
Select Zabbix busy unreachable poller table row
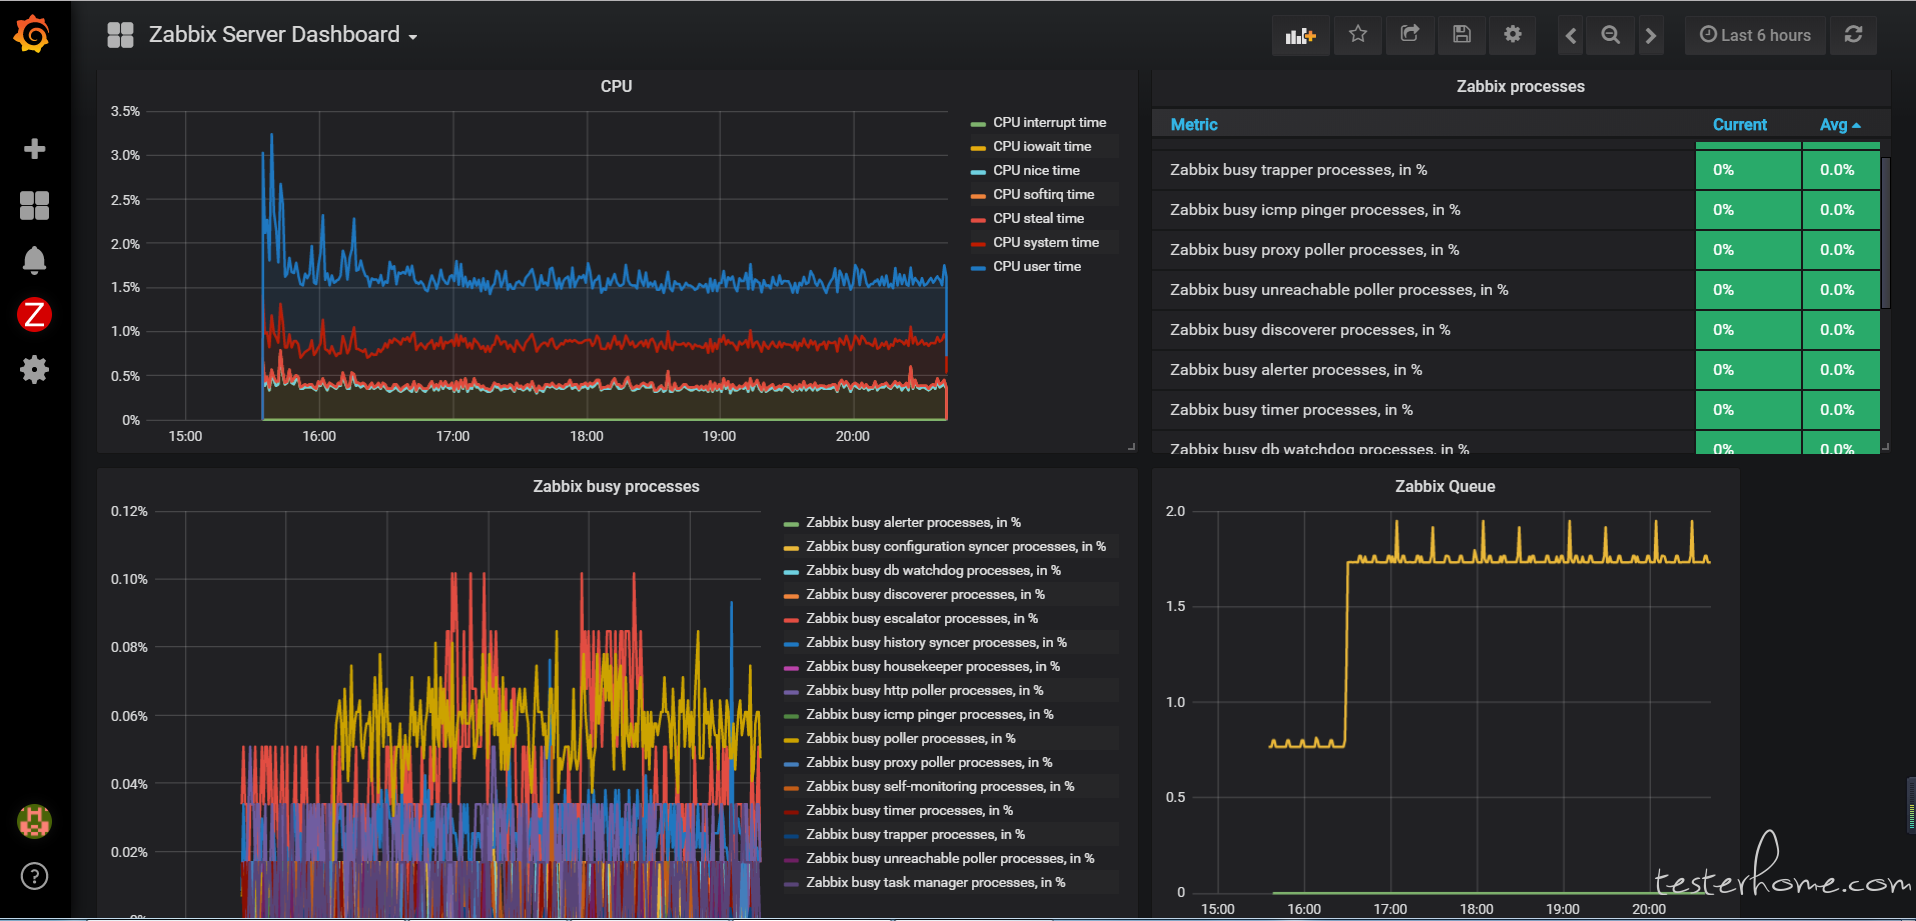click(1516, 290)
